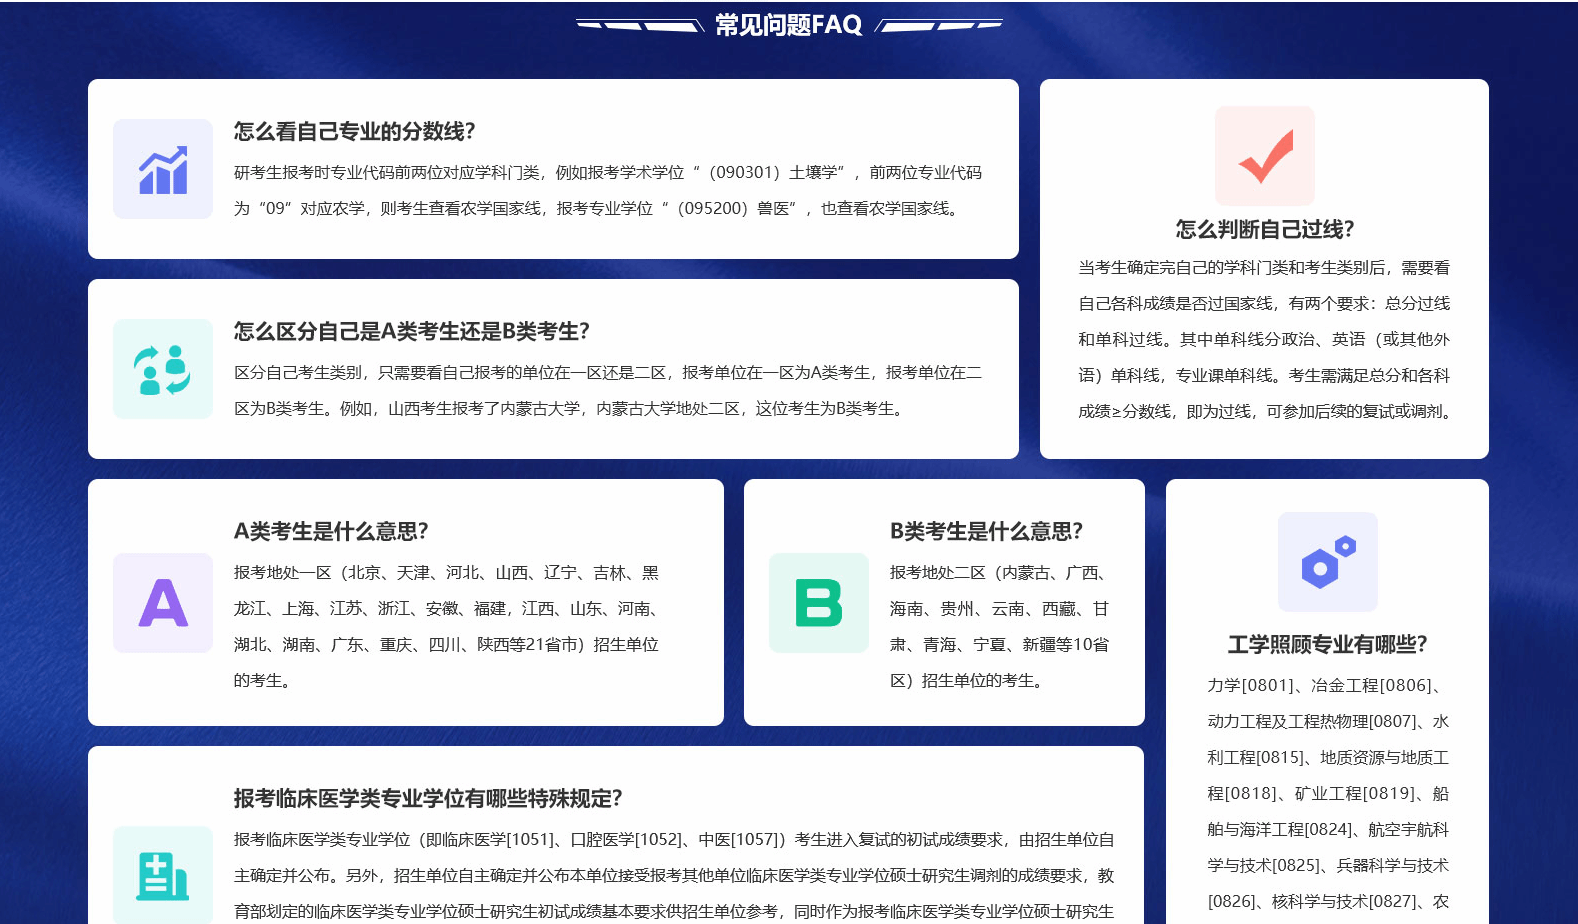This screenshot has width=1578, height=924.
Task: Click the paragraph with the 内蒙古大学 example
Action: click(608, 390)
